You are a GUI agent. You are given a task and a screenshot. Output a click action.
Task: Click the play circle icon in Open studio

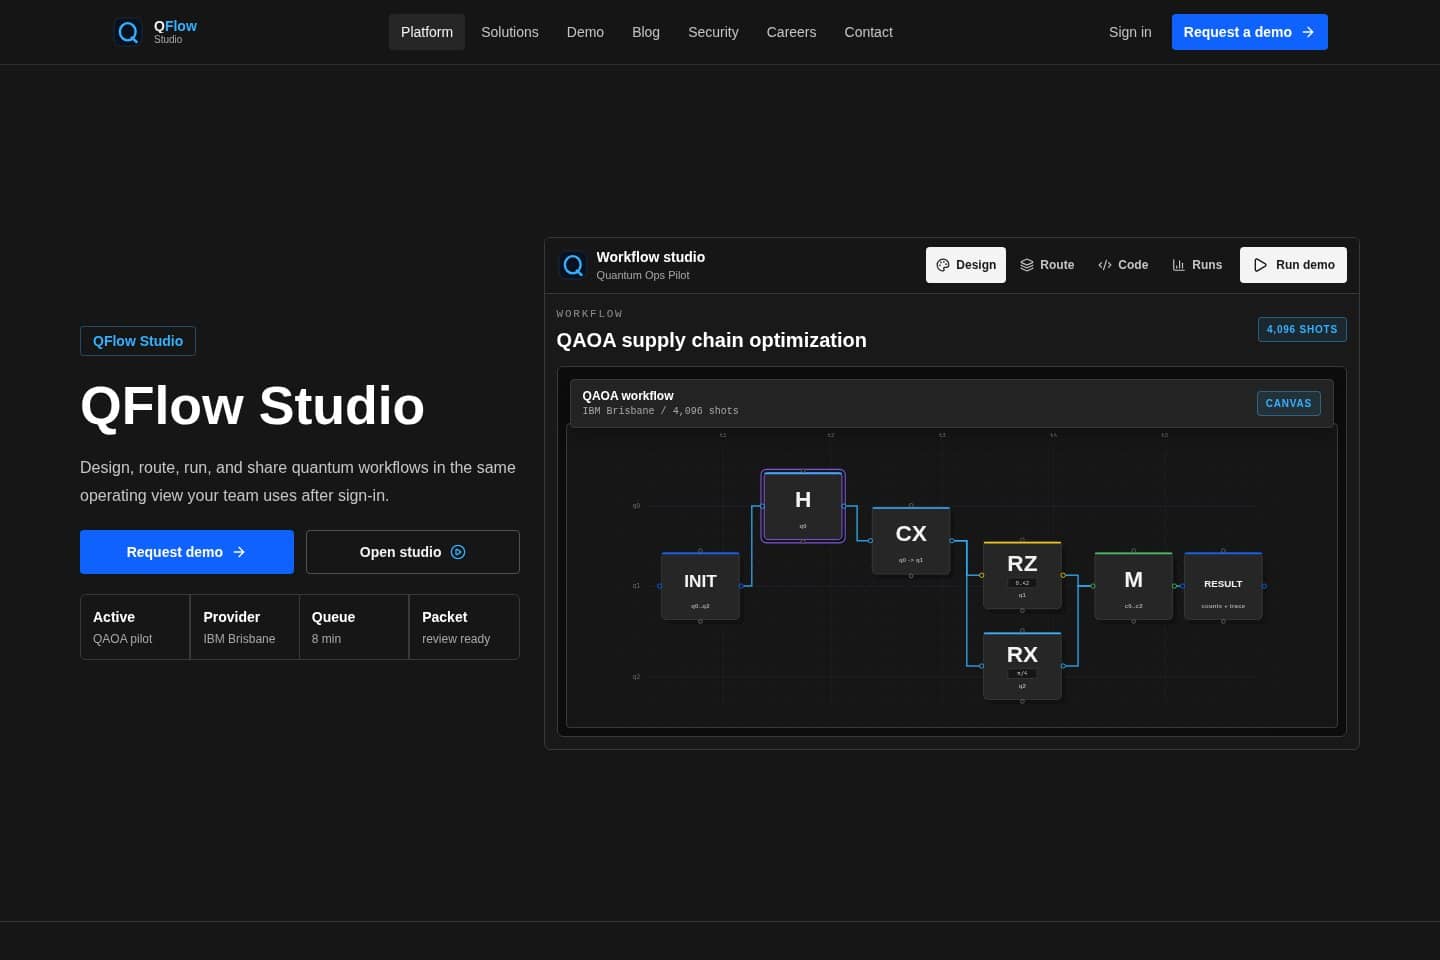tap(458, 552)
